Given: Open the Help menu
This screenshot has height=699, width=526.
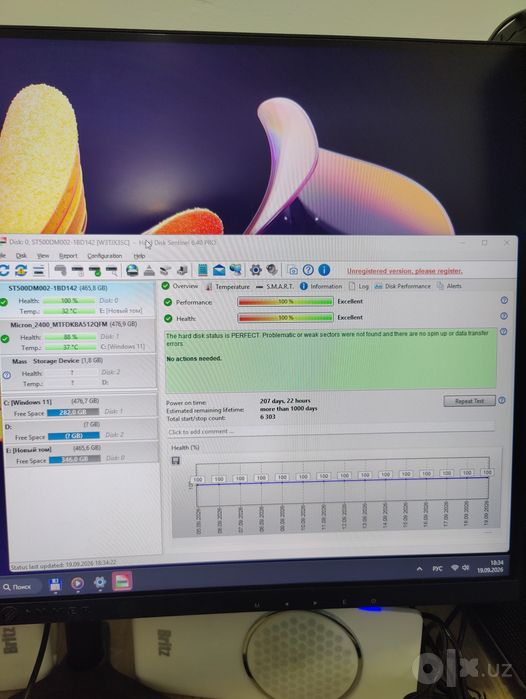Looking at the screenshot, I should pos(139,256).
